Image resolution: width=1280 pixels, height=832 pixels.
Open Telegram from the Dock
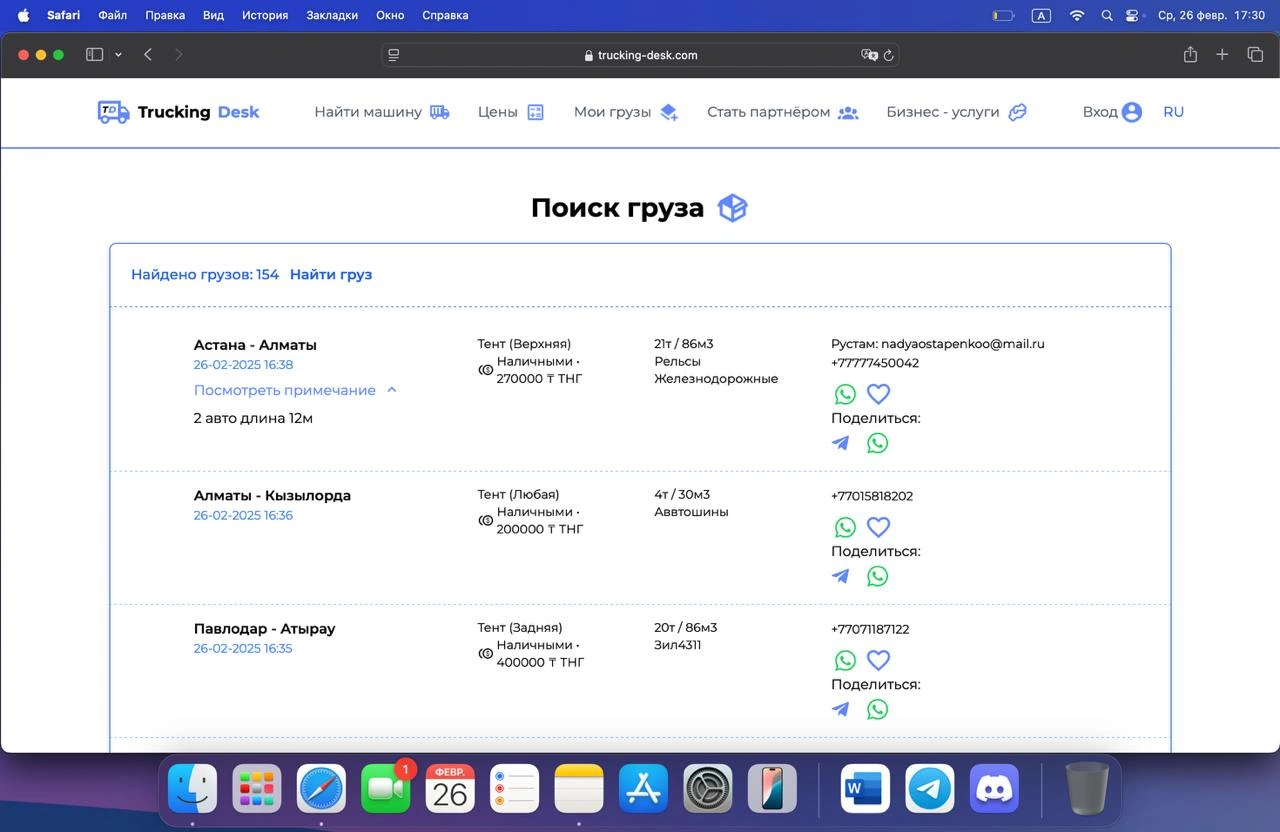tap(930, 789)
